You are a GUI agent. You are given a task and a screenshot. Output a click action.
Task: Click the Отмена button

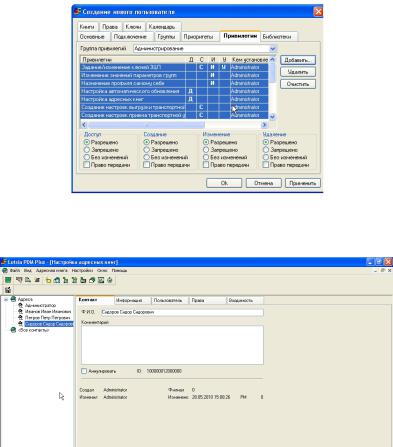tap(264, 183)
